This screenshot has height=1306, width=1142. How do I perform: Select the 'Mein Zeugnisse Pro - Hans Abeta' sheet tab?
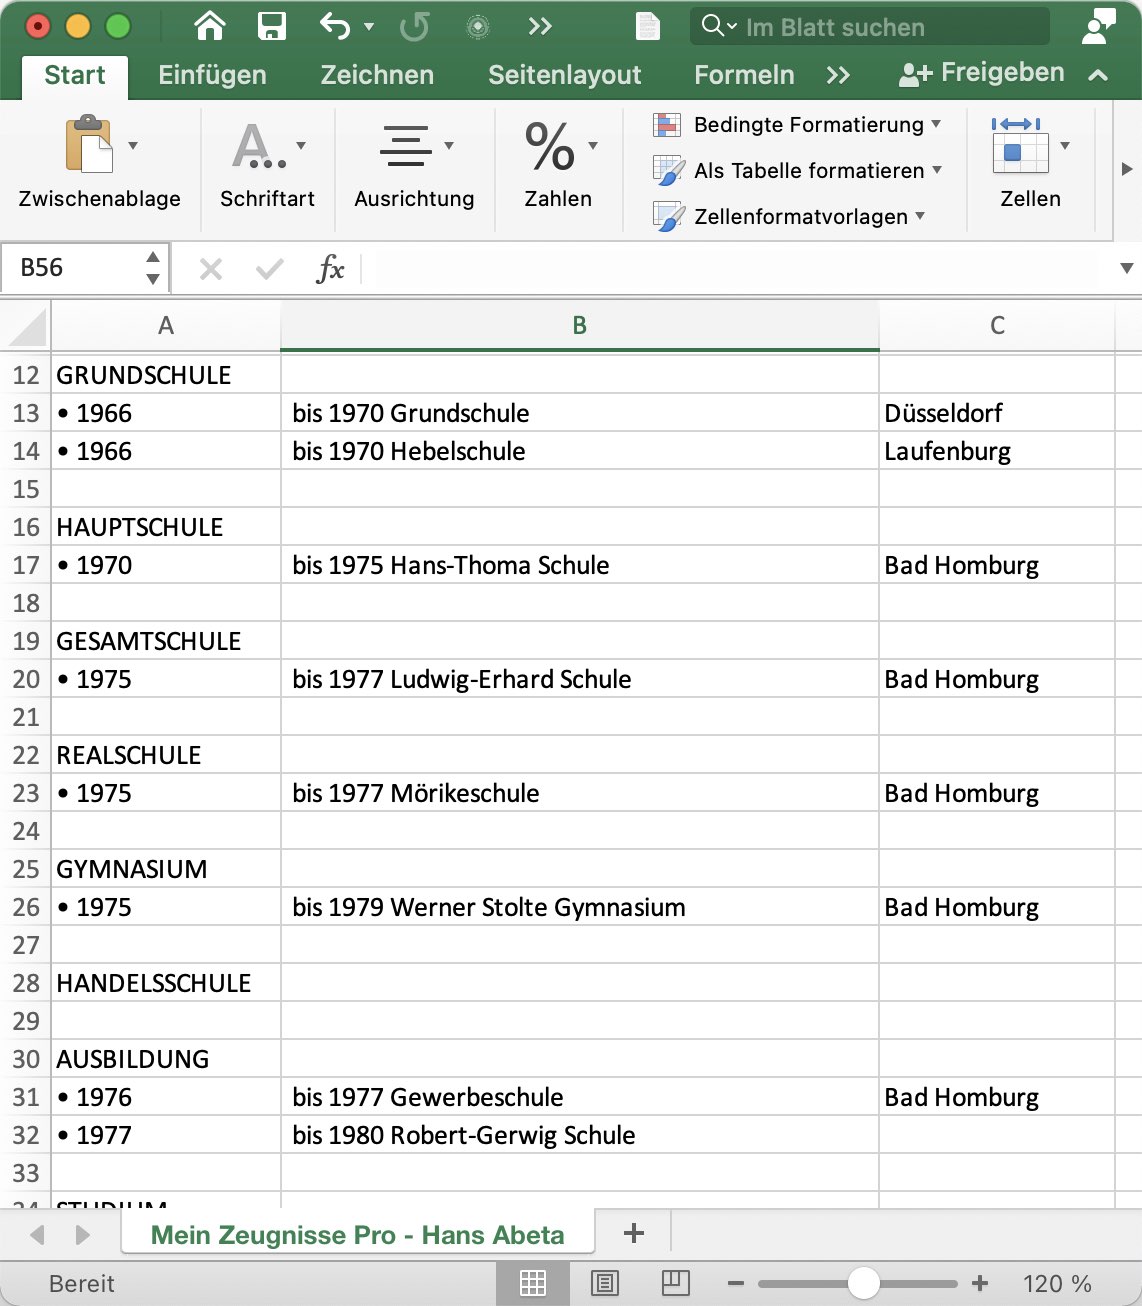pos(358,1235)
